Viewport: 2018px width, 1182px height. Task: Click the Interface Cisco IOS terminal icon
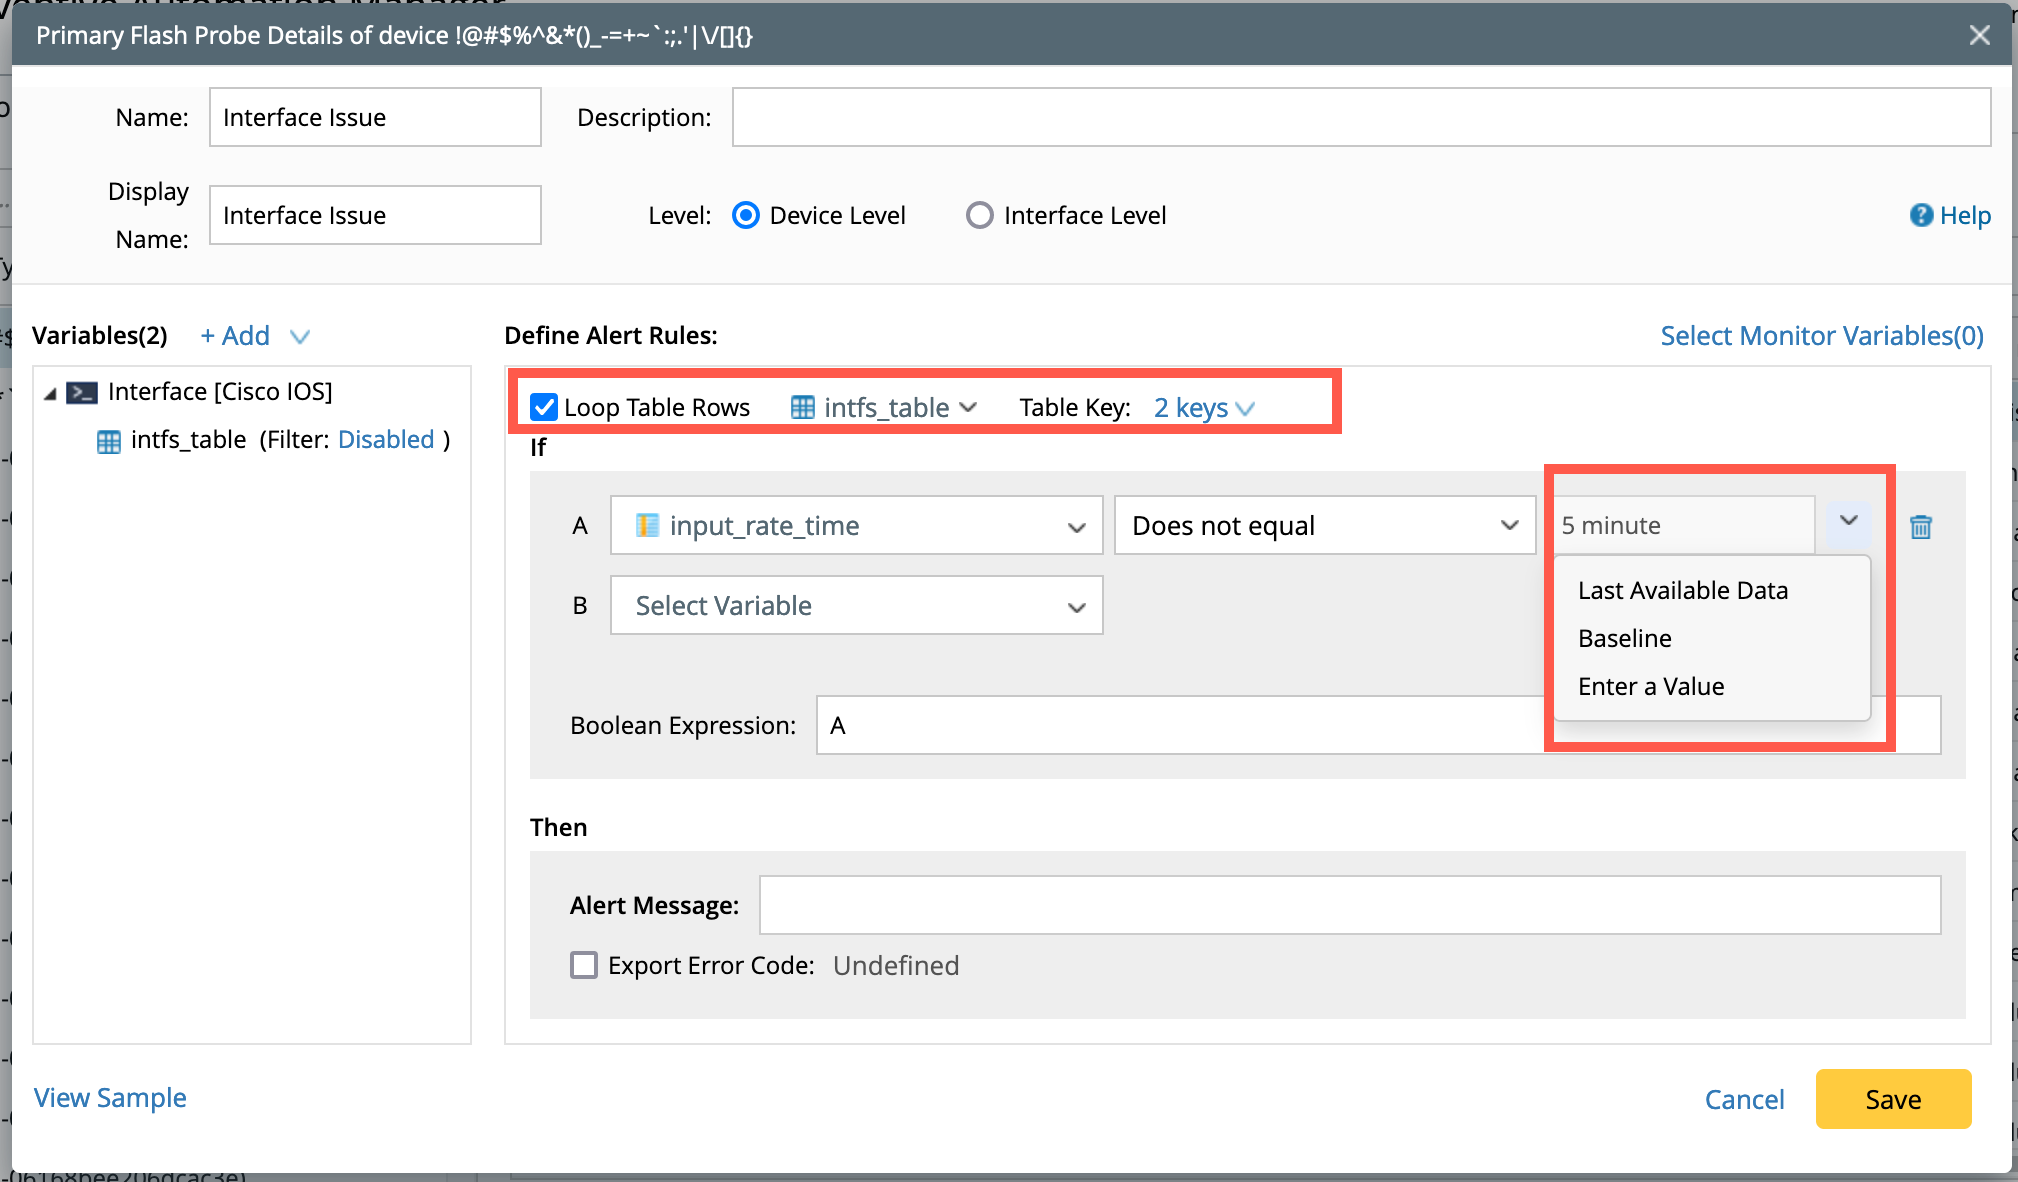click(82, 392)
